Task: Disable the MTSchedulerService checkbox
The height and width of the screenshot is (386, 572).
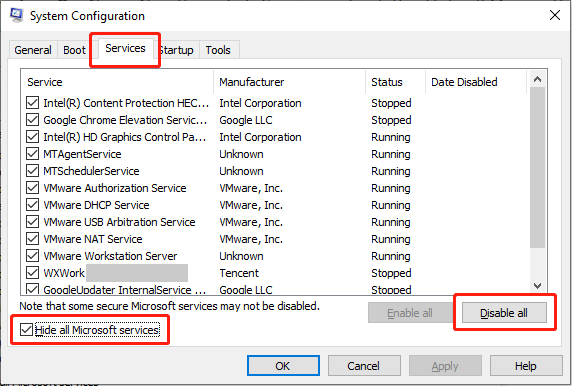Action: coord(32,171)
